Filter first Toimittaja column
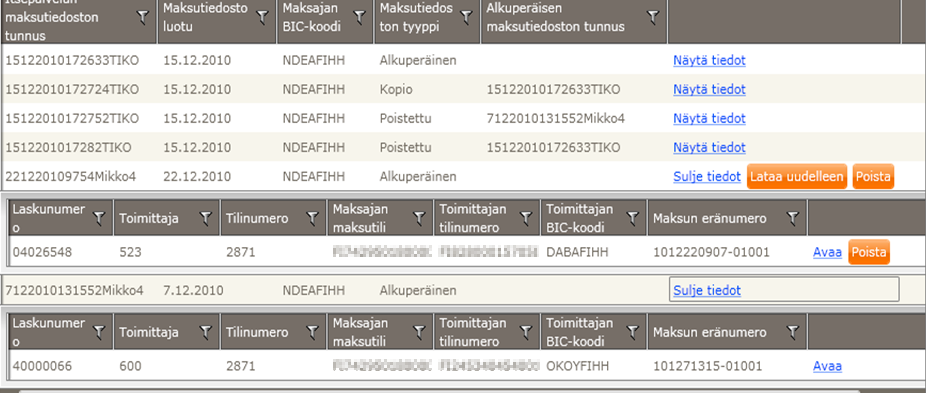 click(206, 219)
